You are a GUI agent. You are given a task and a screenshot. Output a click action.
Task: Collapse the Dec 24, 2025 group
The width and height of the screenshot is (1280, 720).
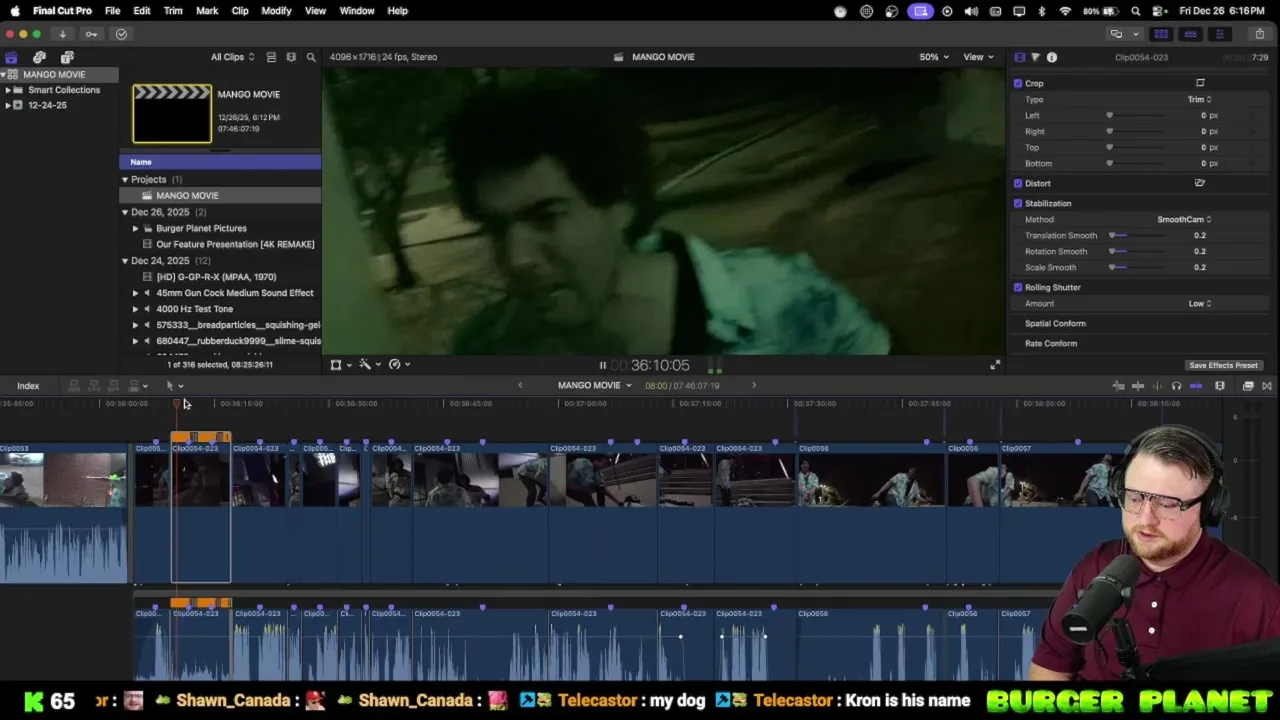(125, 260)
